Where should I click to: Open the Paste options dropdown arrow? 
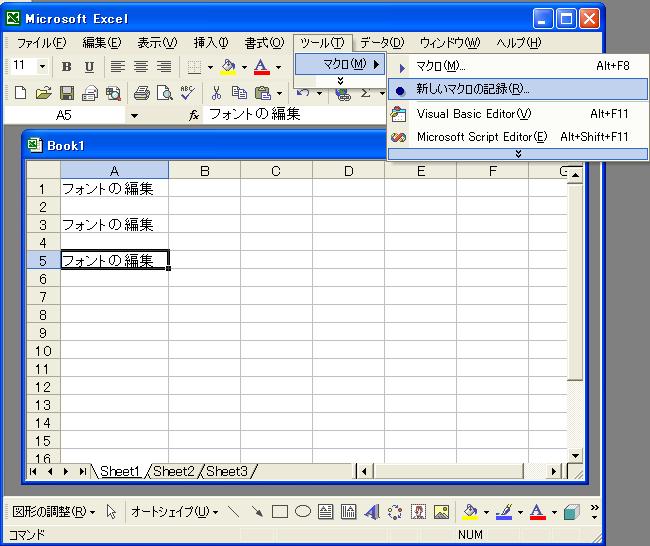coord(279,93)
